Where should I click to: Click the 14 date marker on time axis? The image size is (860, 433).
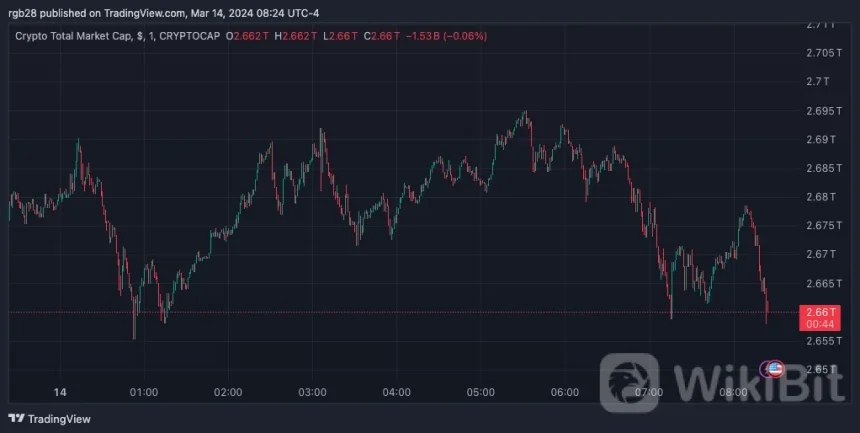click(x=60, y=391)
